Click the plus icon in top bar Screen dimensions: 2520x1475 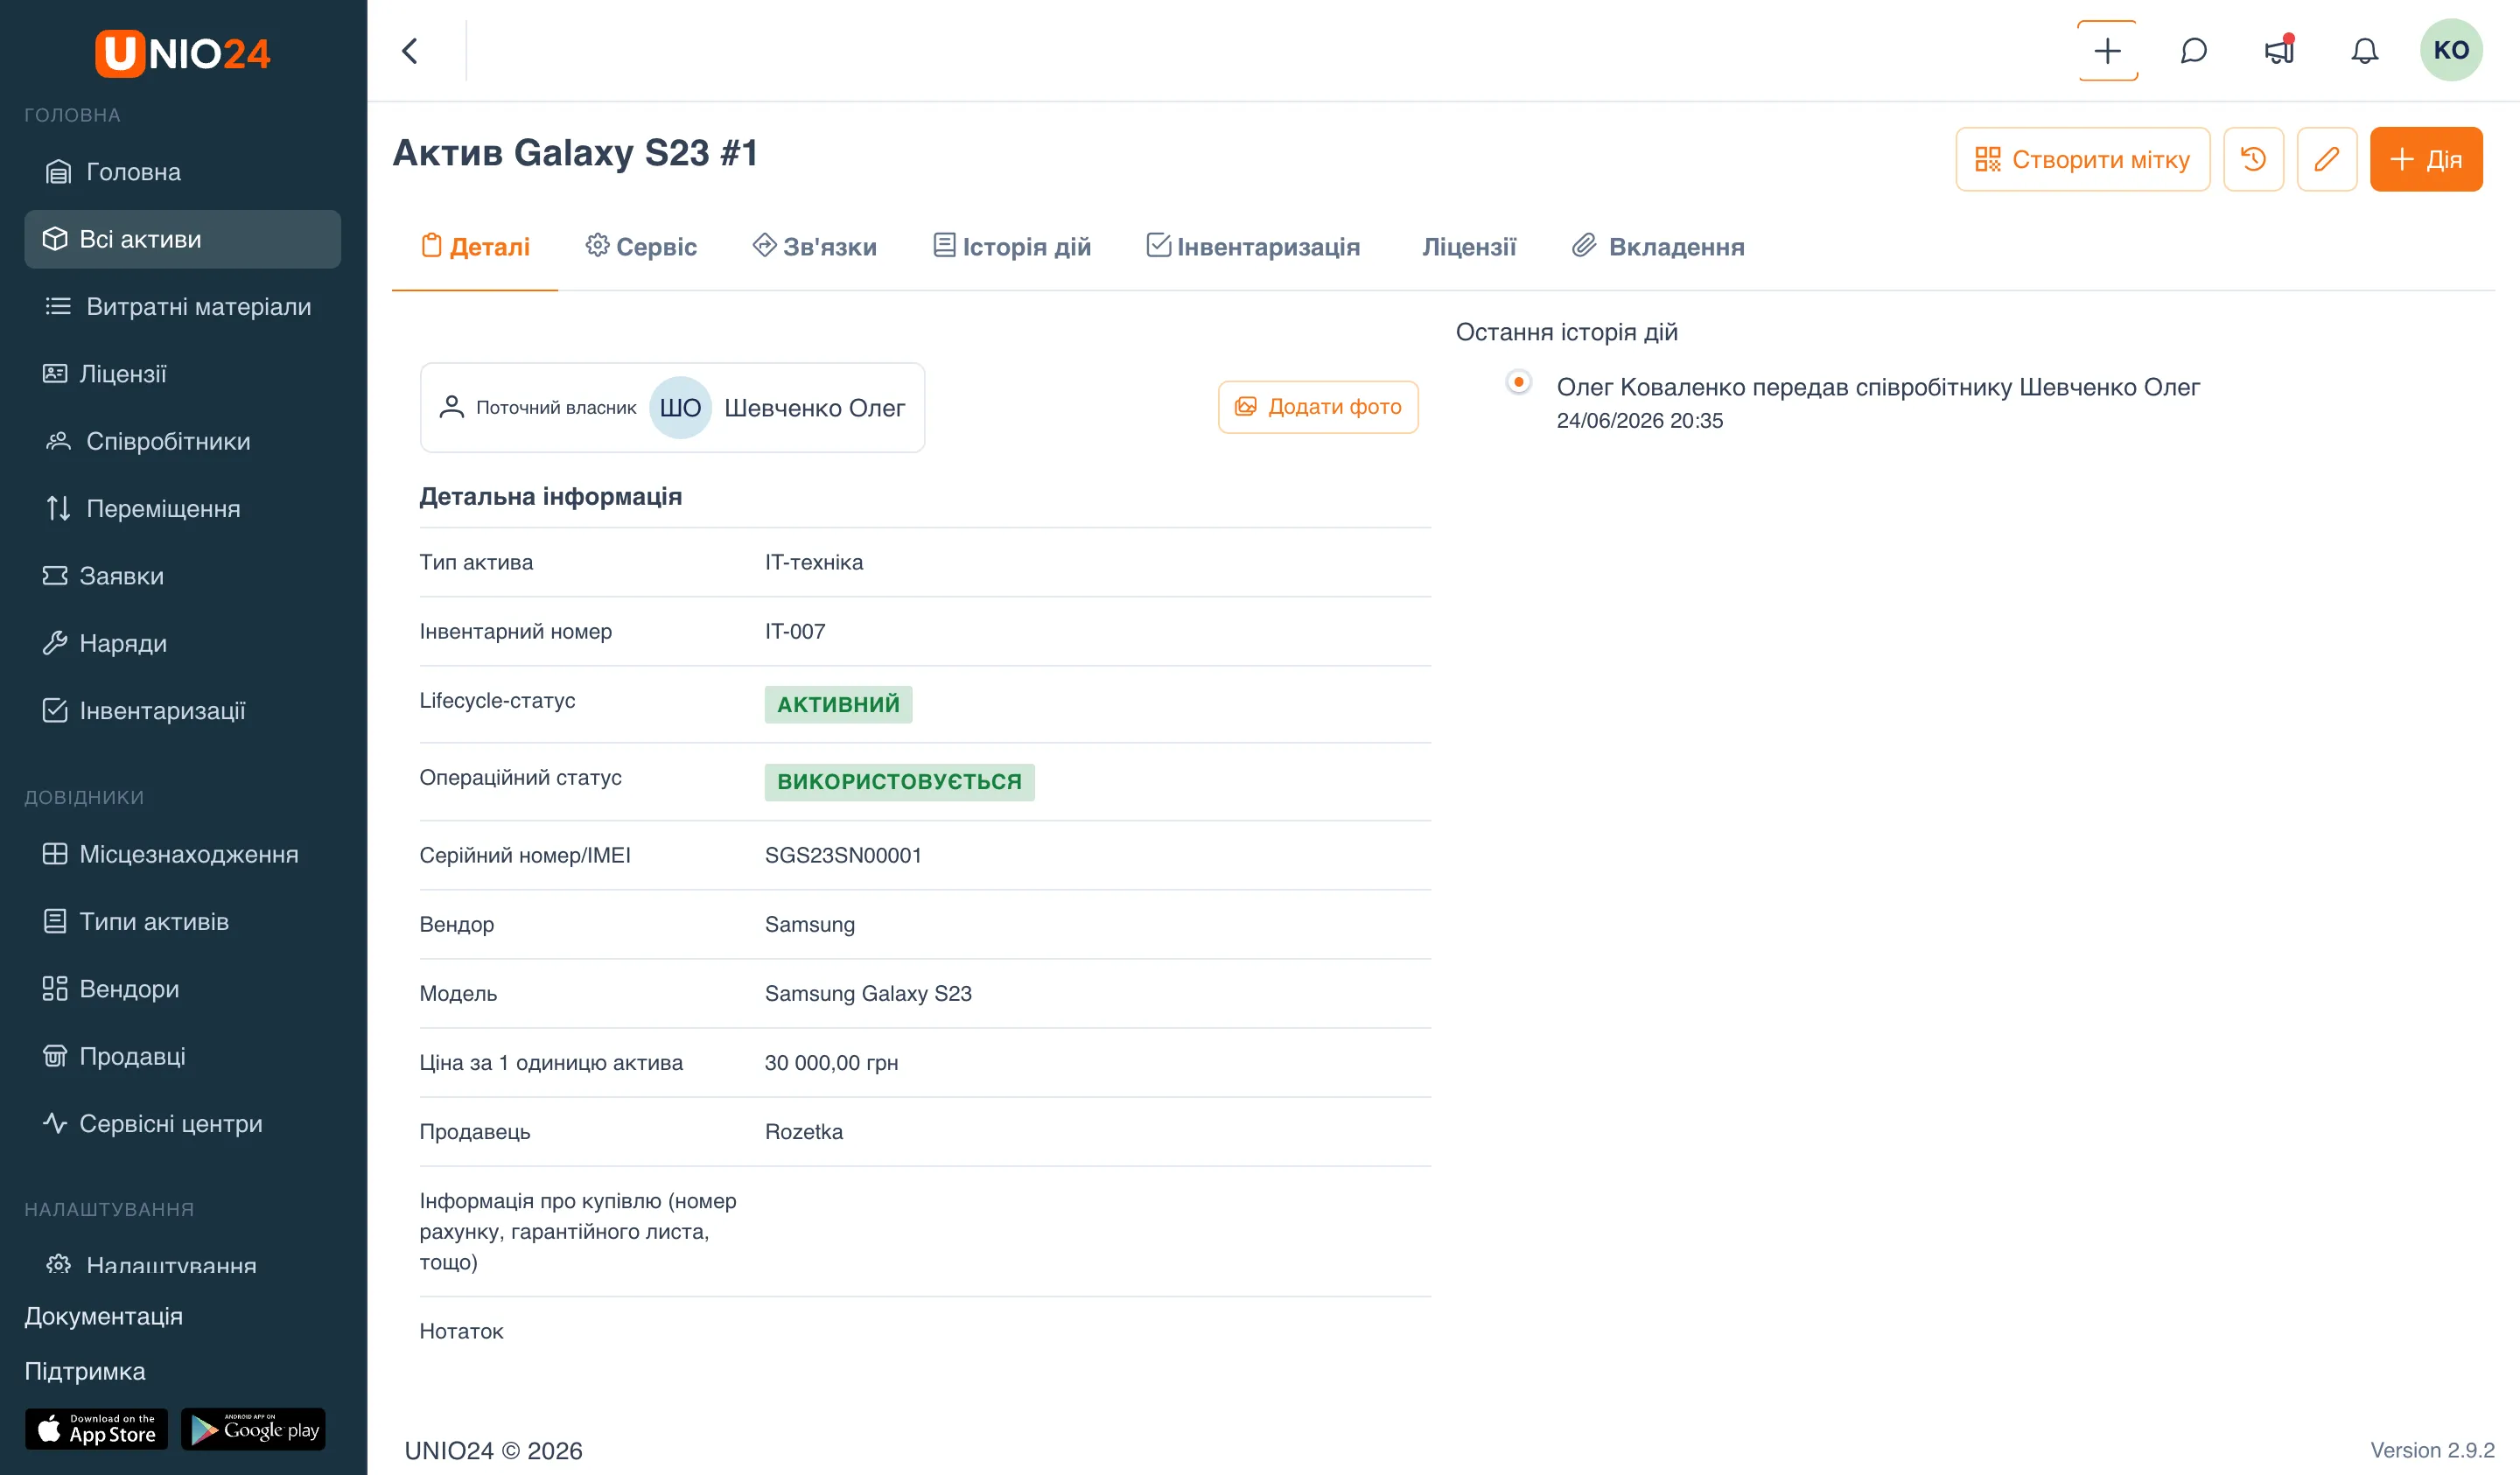coord(2107,51)
